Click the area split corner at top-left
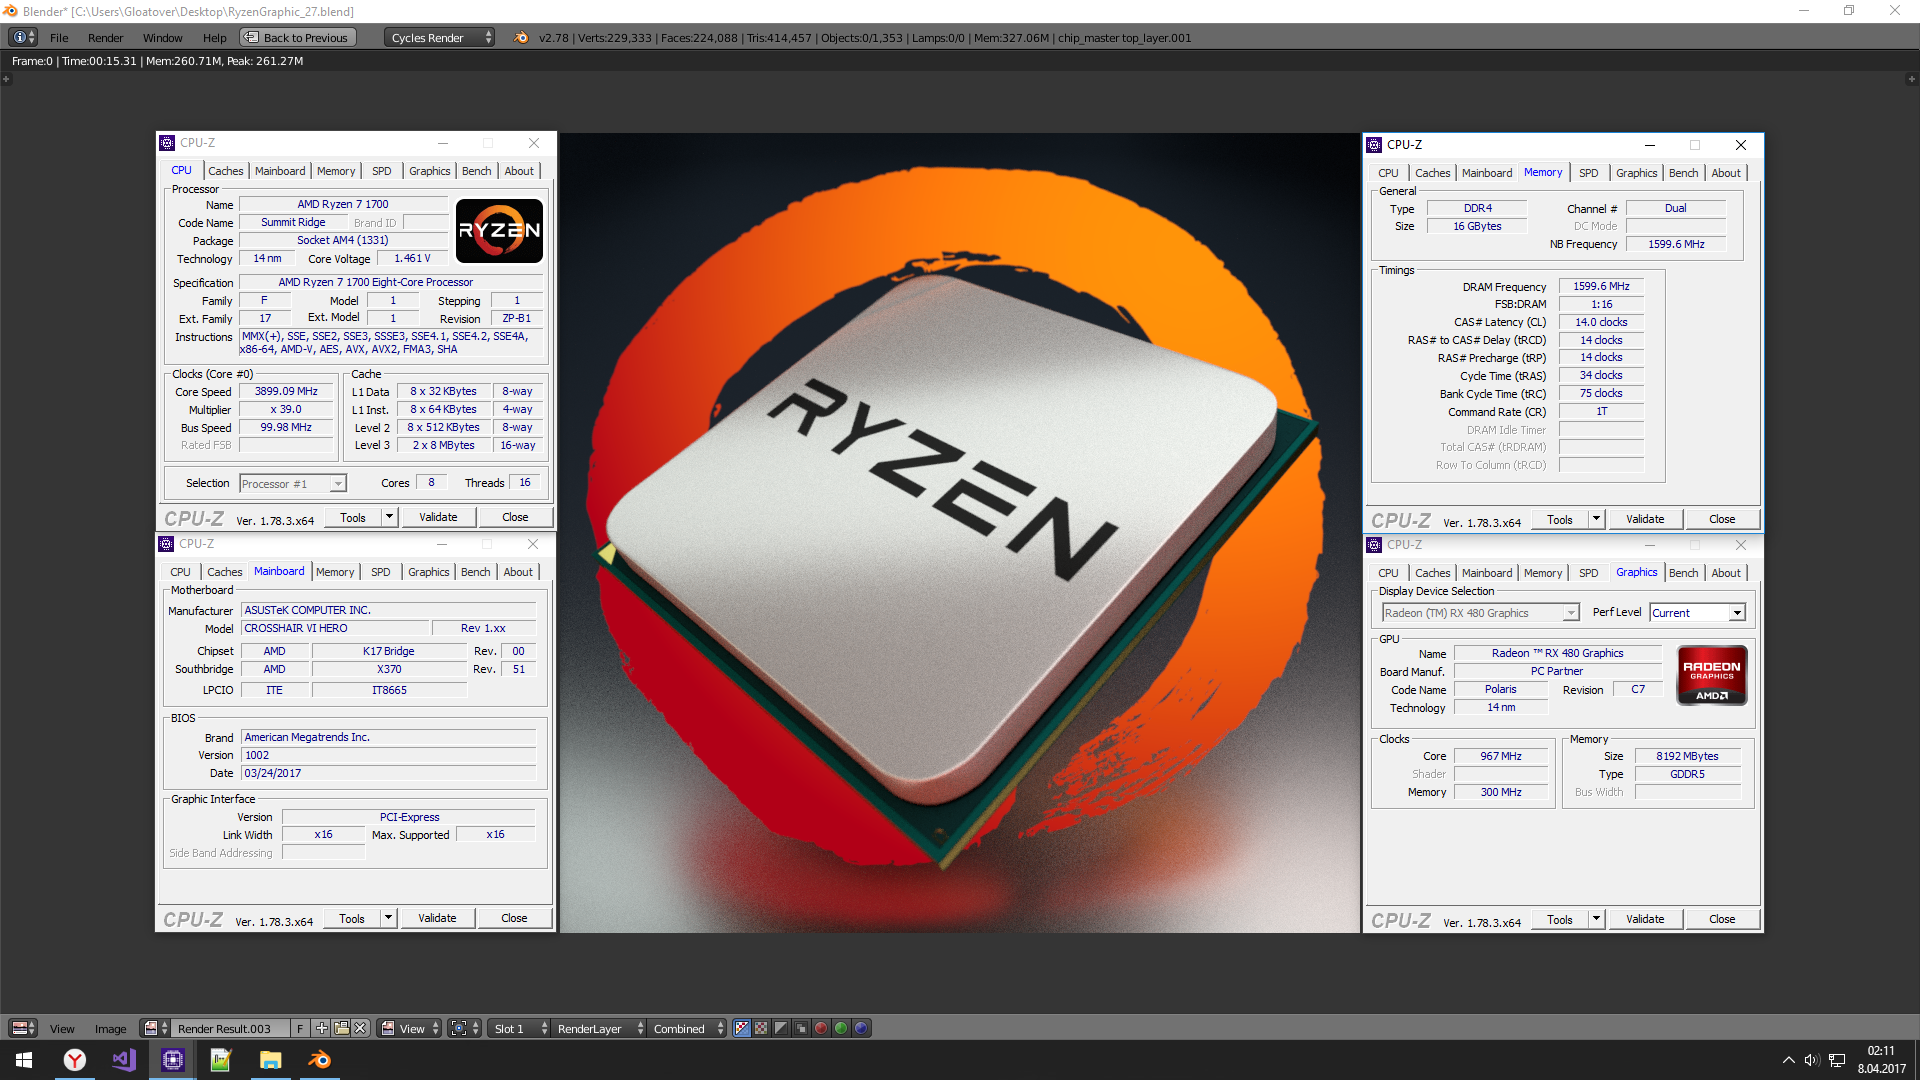 click(x=6, y=79)
